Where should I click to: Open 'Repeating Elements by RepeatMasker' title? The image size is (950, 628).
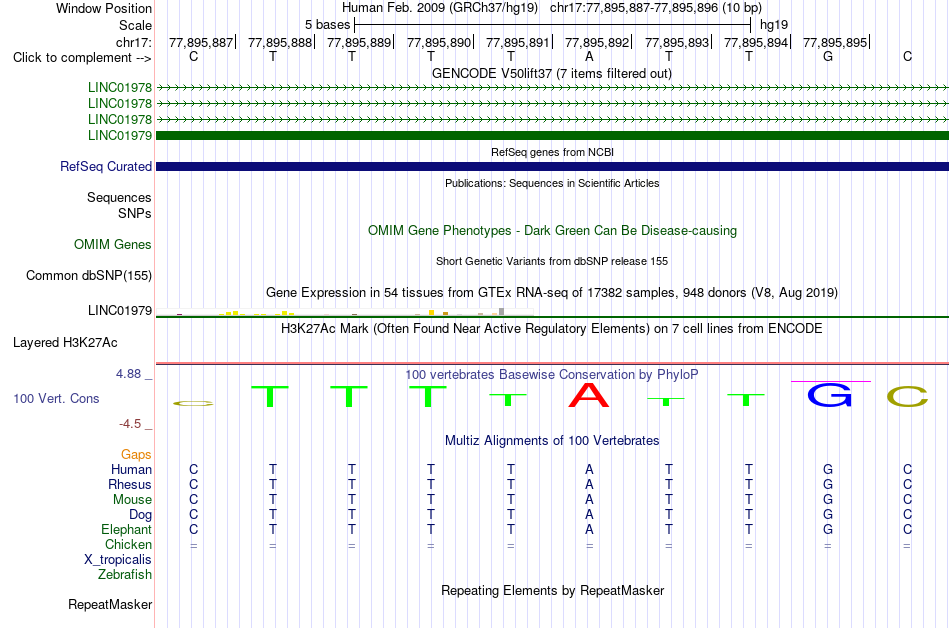click(x=552, y=590)
